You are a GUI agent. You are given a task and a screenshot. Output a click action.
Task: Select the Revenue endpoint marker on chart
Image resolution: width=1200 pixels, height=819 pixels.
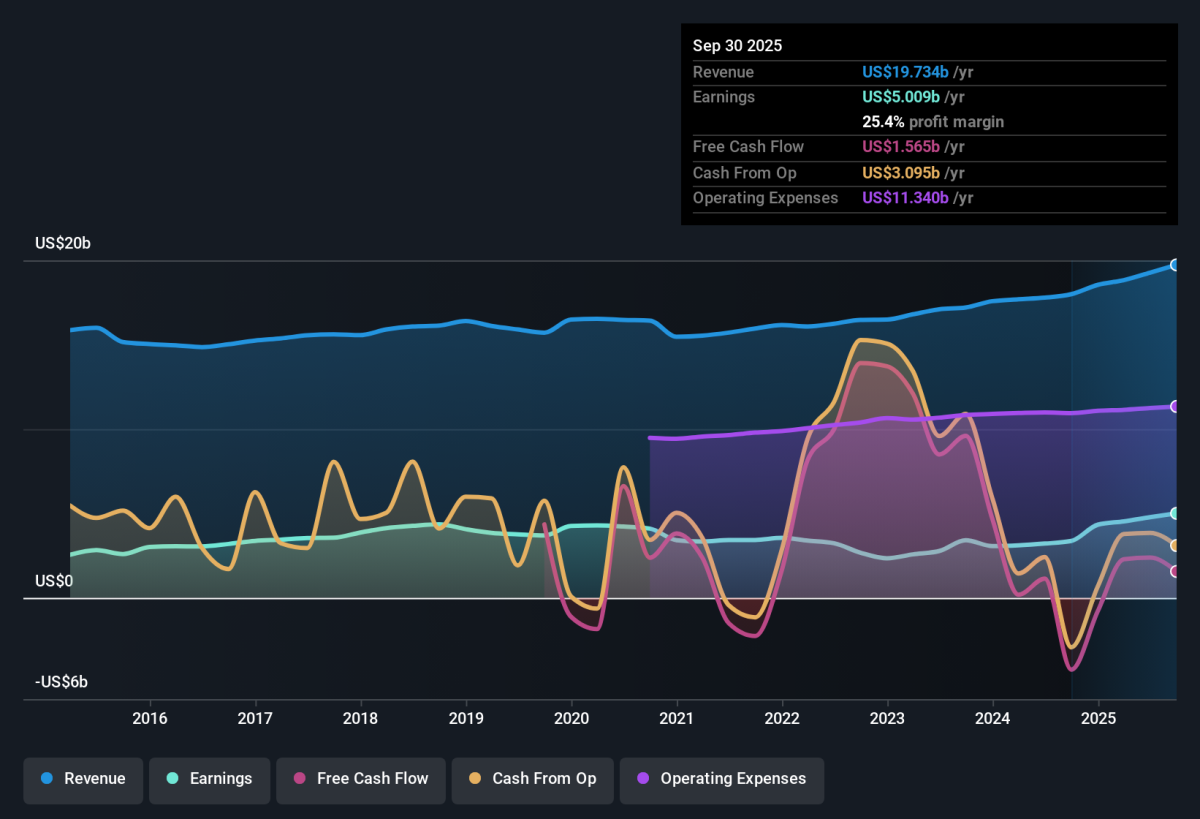click(1176, 265)
